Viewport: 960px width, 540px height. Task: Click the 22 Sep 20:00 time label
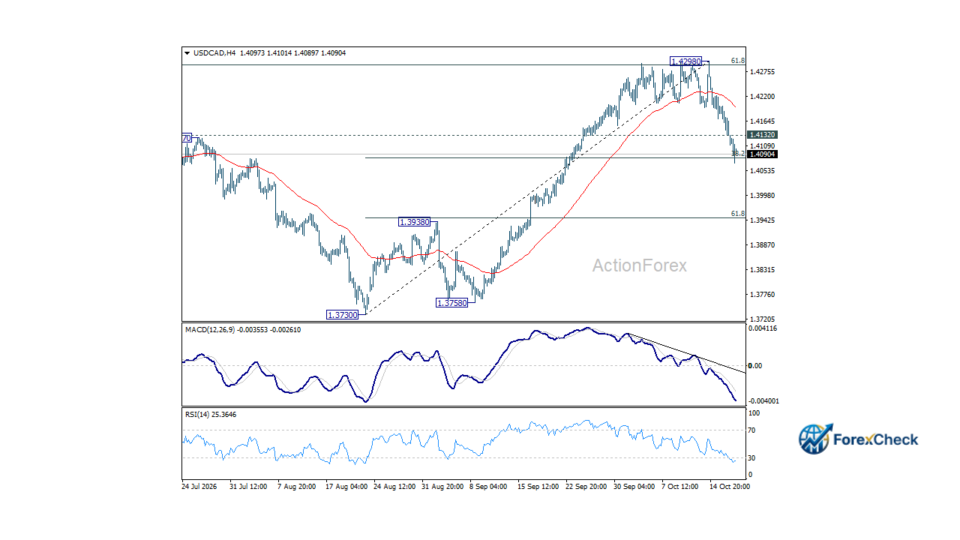[586, 487]
